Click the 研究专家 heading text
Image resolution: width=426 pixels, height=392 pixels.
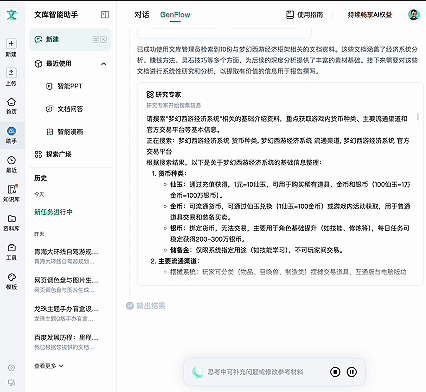pos(168,95)
